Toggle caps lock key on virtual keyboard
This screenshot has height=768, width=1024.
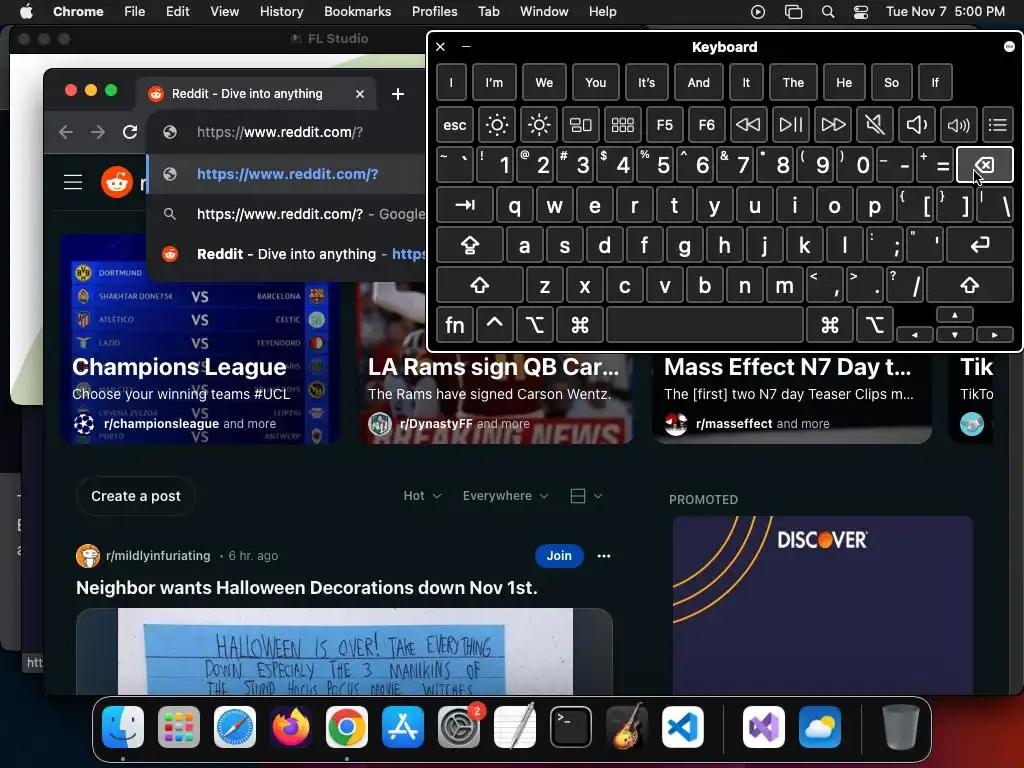[x=470, y=245]
